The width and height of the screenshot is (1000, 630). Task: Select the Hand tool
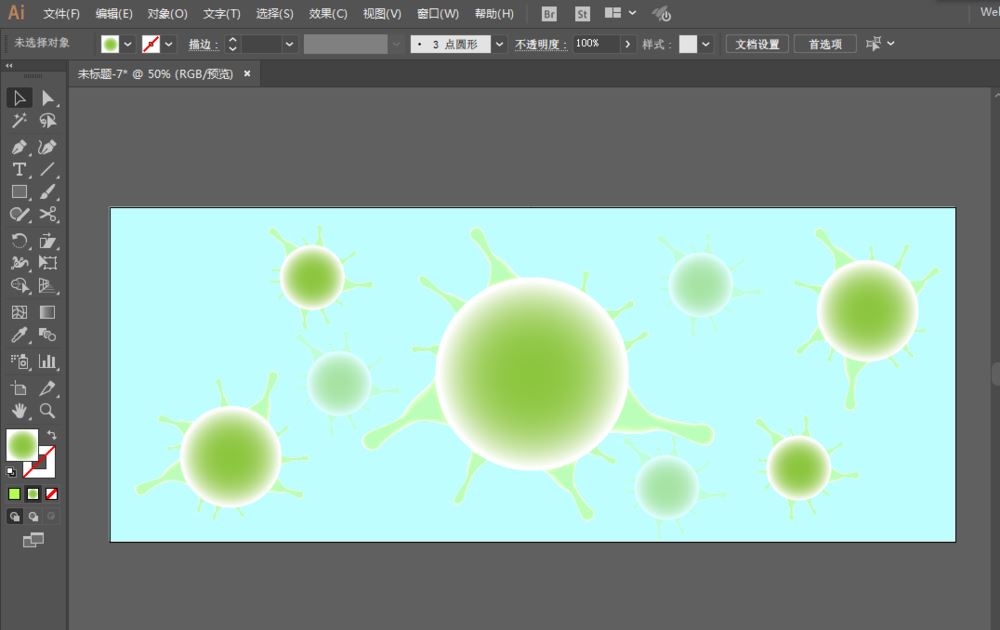pyautogui.click(x=19, y=410)
